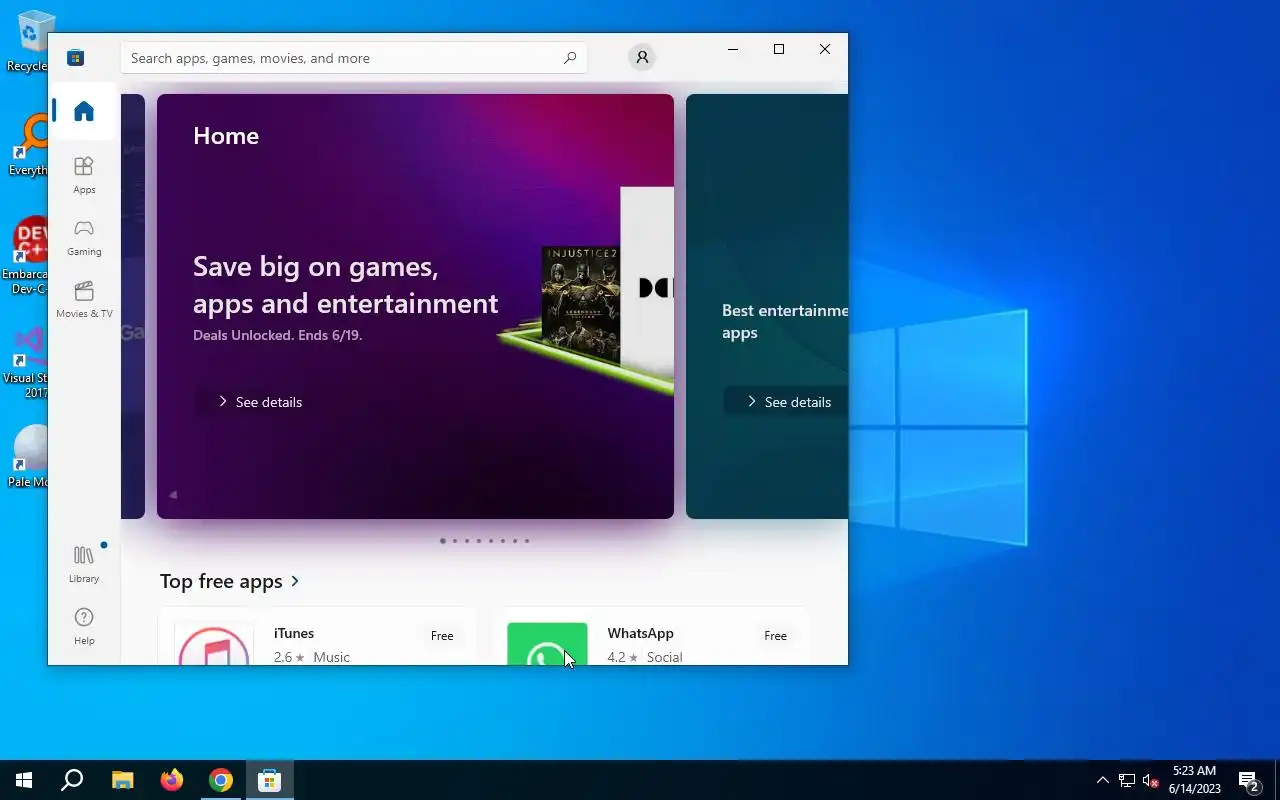Click the Free button for iTunes
The image size is (1280, 800).
[x=442, y=636]
